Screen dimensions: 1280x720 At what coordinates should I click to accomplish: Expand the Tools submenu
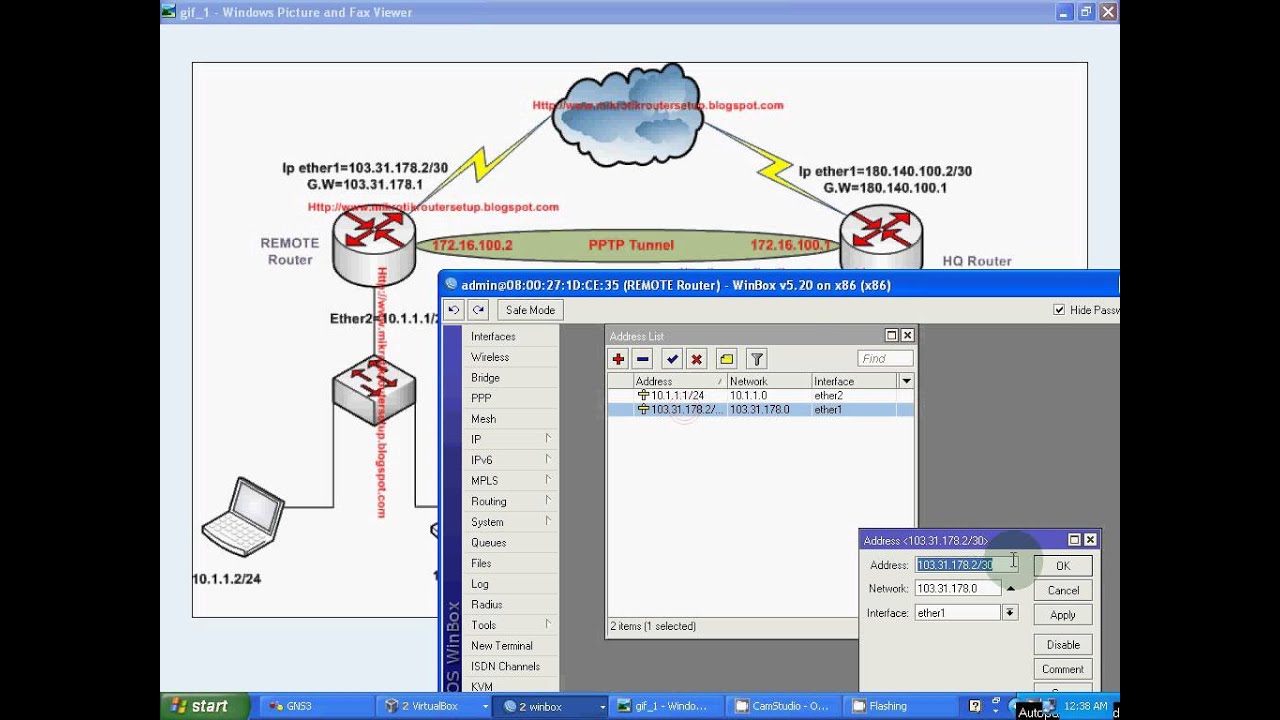click(x=509, y=625)
